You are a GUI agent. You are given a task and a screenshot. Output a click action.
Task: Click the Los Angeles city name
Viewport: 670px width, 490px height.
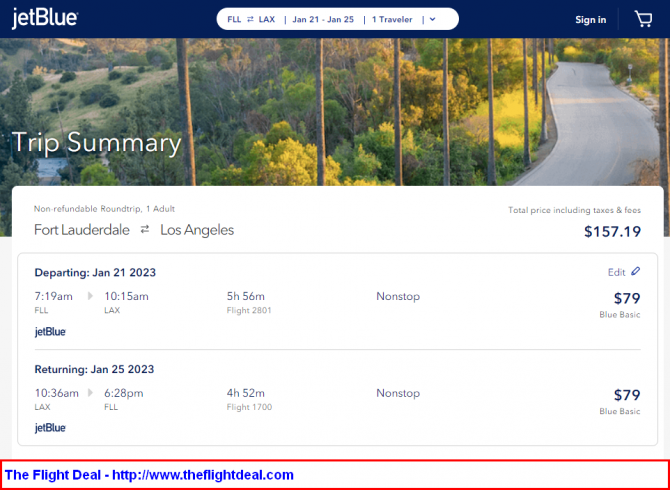point(197,230)
